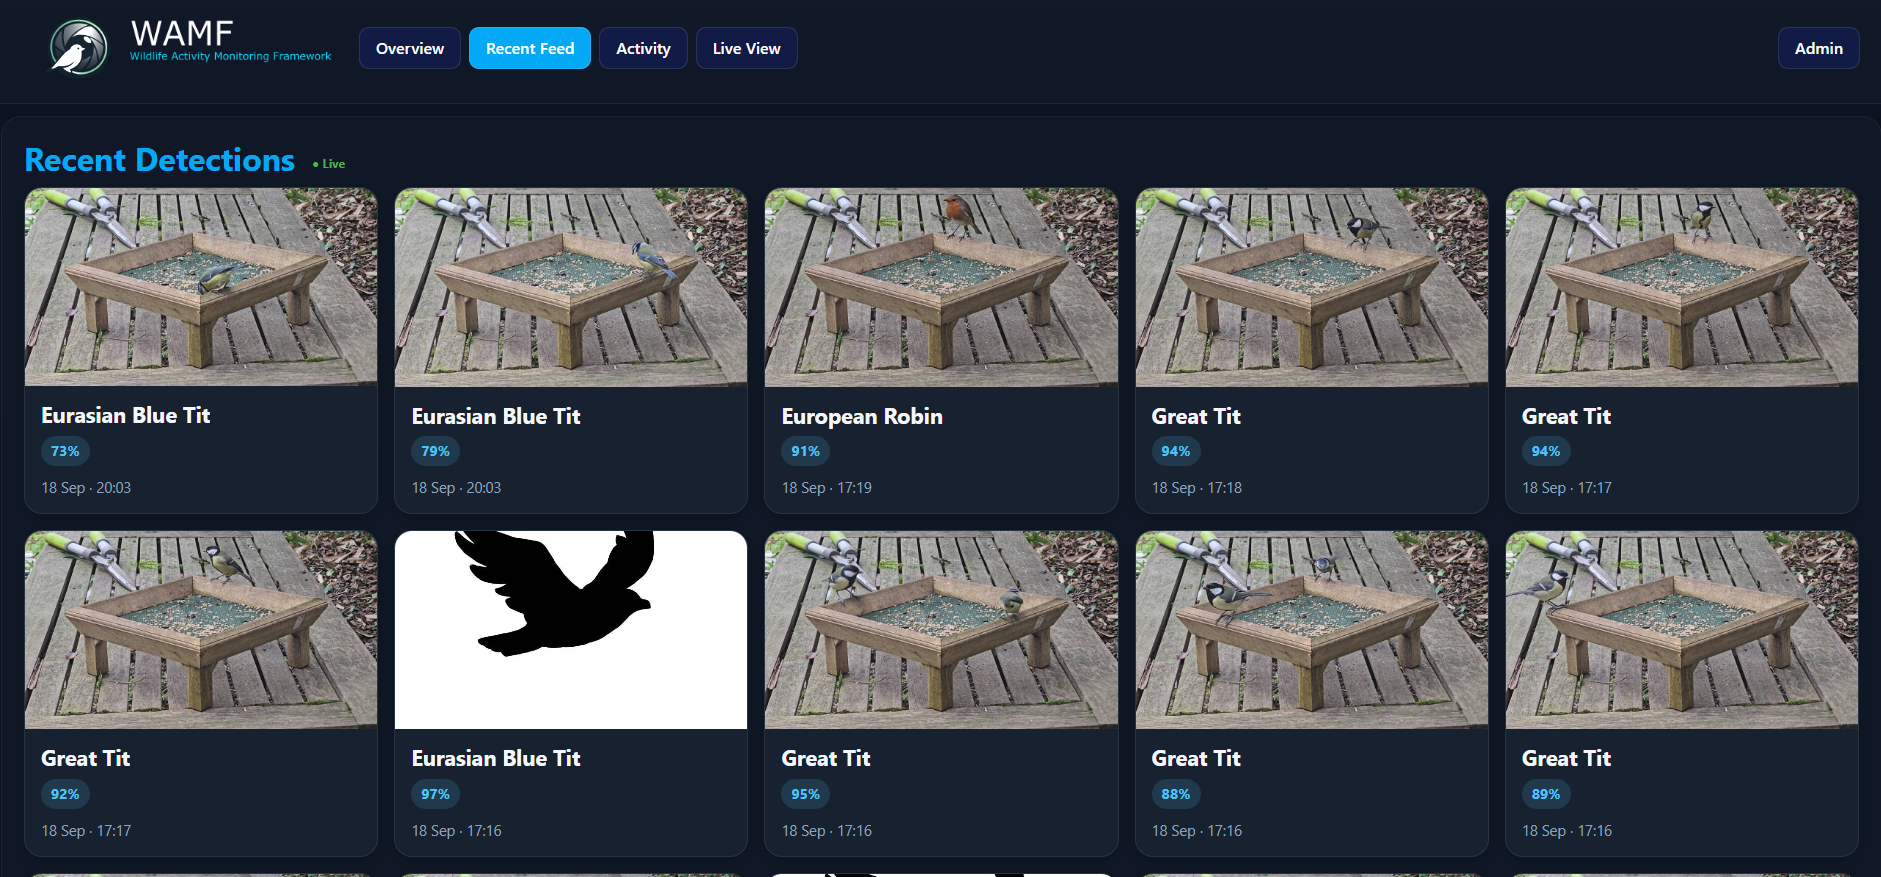The height and width of the screenshot is (877, 1881).
Task: Open the Overview tab
Action: pos(410,48)
